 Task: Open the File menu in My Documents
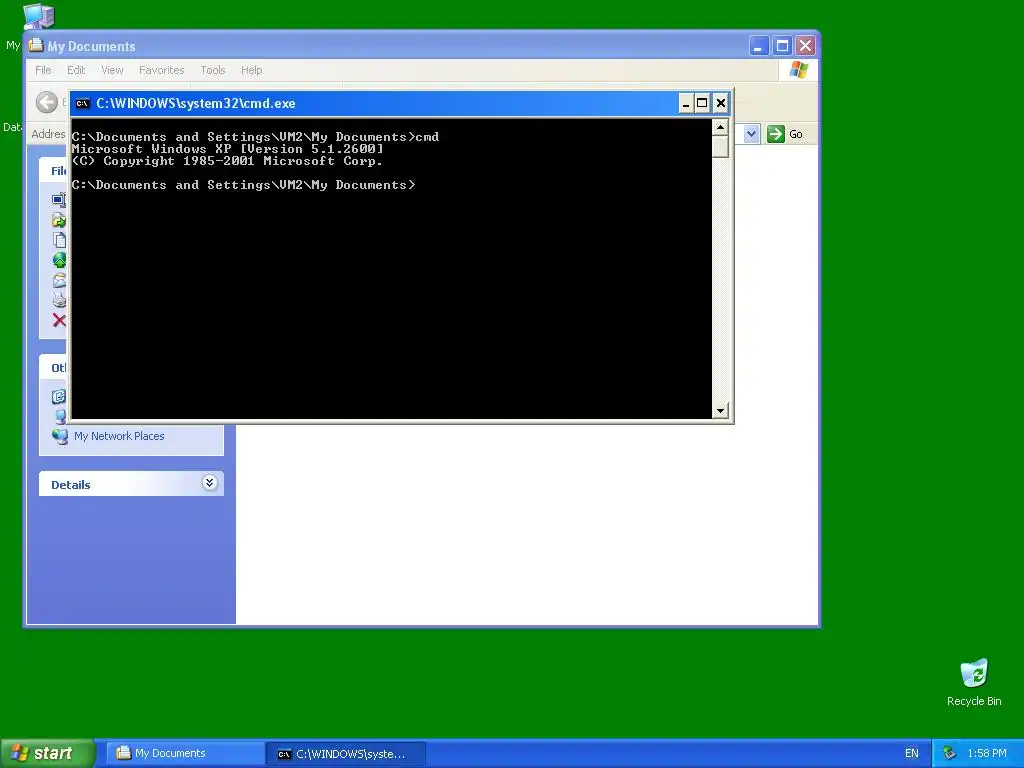[x=43, y=70]
